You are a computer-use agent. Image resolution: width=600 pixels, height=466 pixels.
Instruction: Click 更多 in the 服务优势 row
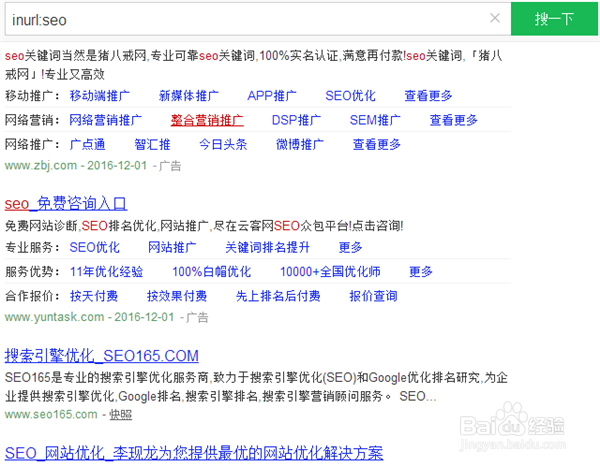click(x=421, y=272)
